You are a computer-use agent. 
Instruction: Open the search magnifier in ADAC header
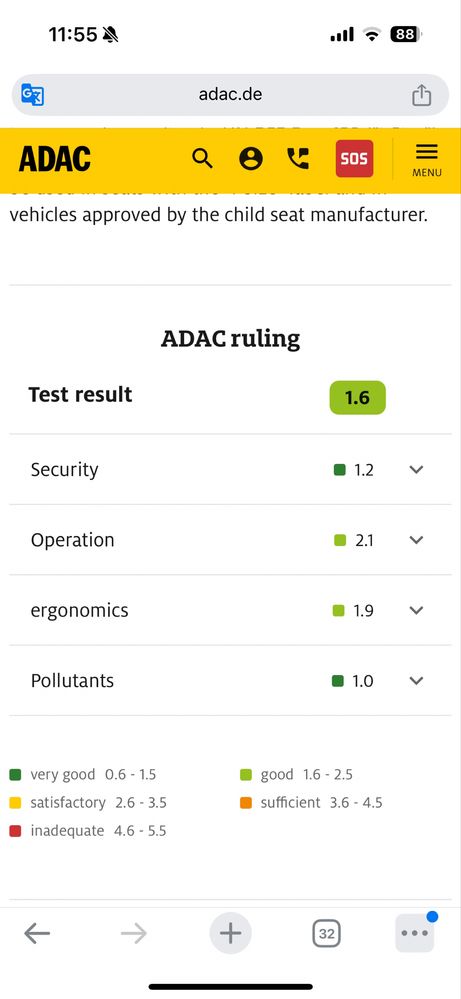pos(202,158)
